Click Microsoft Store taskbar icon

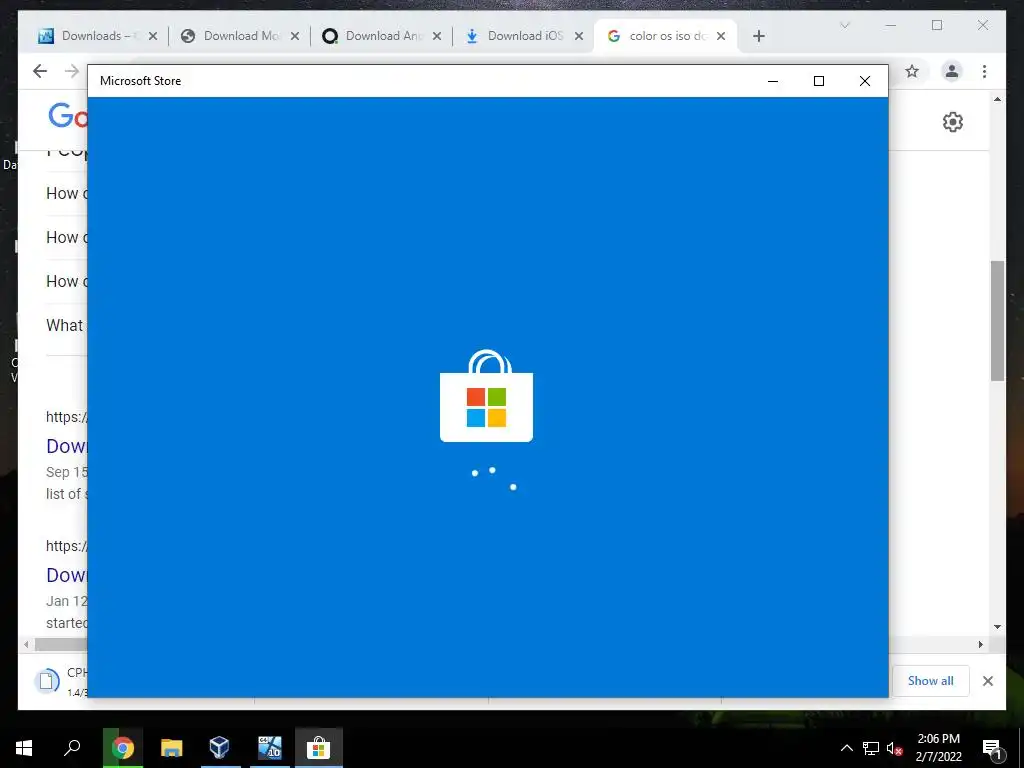coord(319,748)
